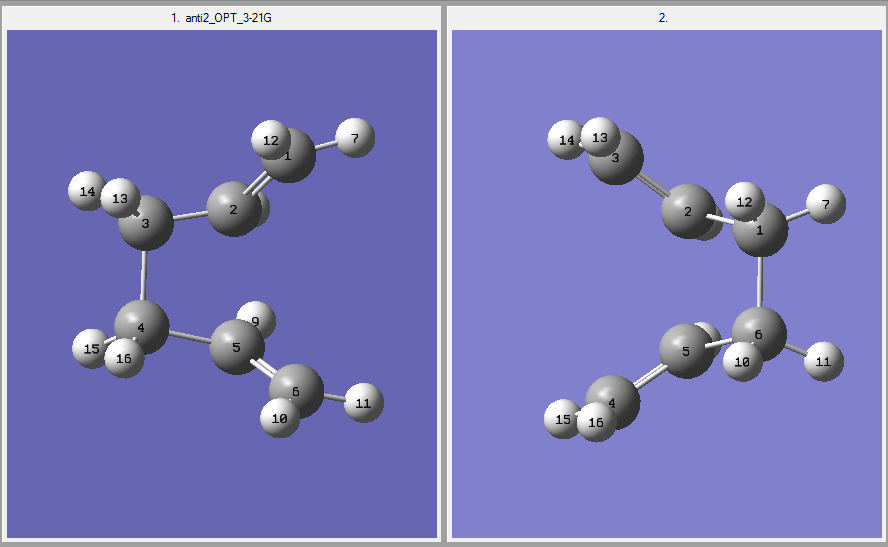Select carbon atom 2 in anti2_OPT_3-21G panel
The image size is (888, 547).
233,209
